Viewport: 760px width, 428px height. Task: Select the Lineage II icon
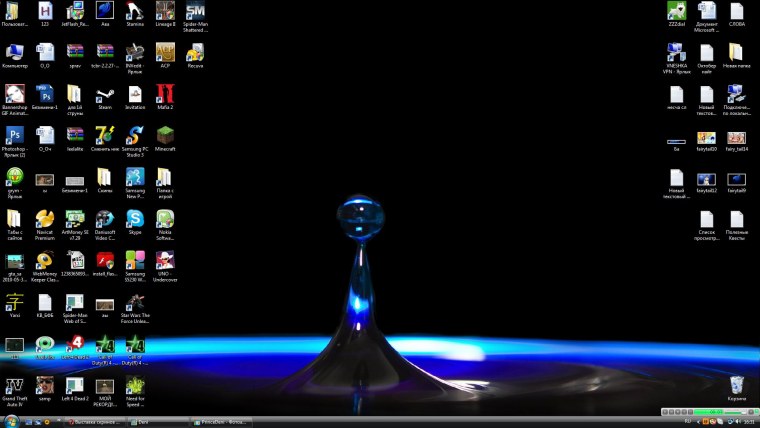click(165, 11)
